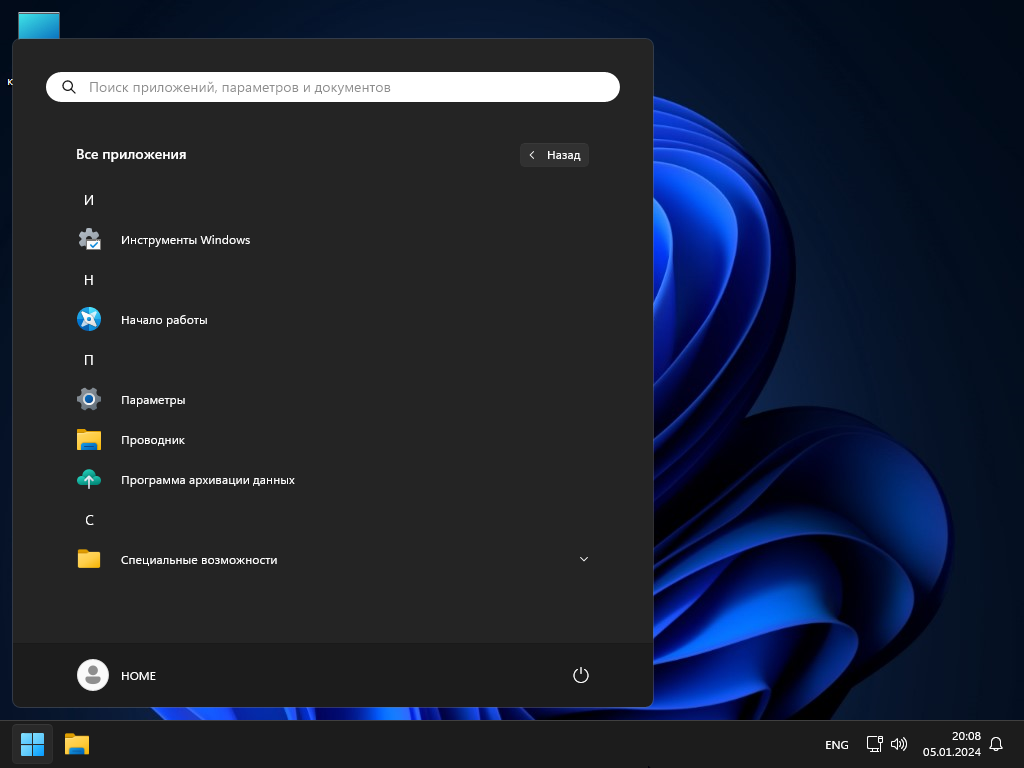Viewport: 1024px width, 768px height.
Task: Launch Программа архивации данных
Action: (x=207, y=480)
